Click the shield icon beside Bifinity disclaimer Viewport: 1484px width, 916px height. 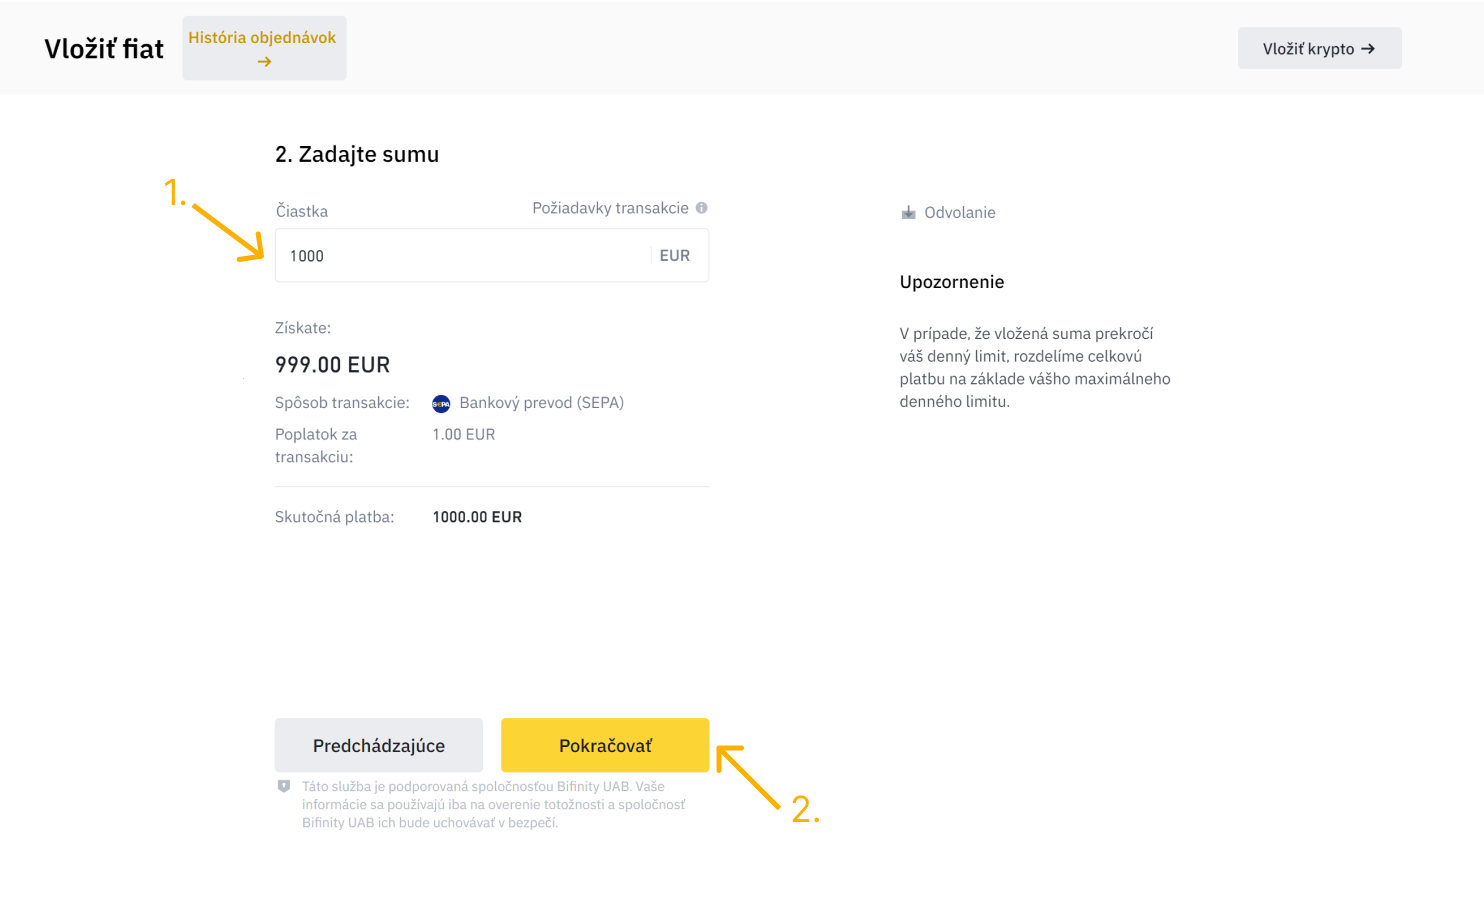[x=284, y=787]
